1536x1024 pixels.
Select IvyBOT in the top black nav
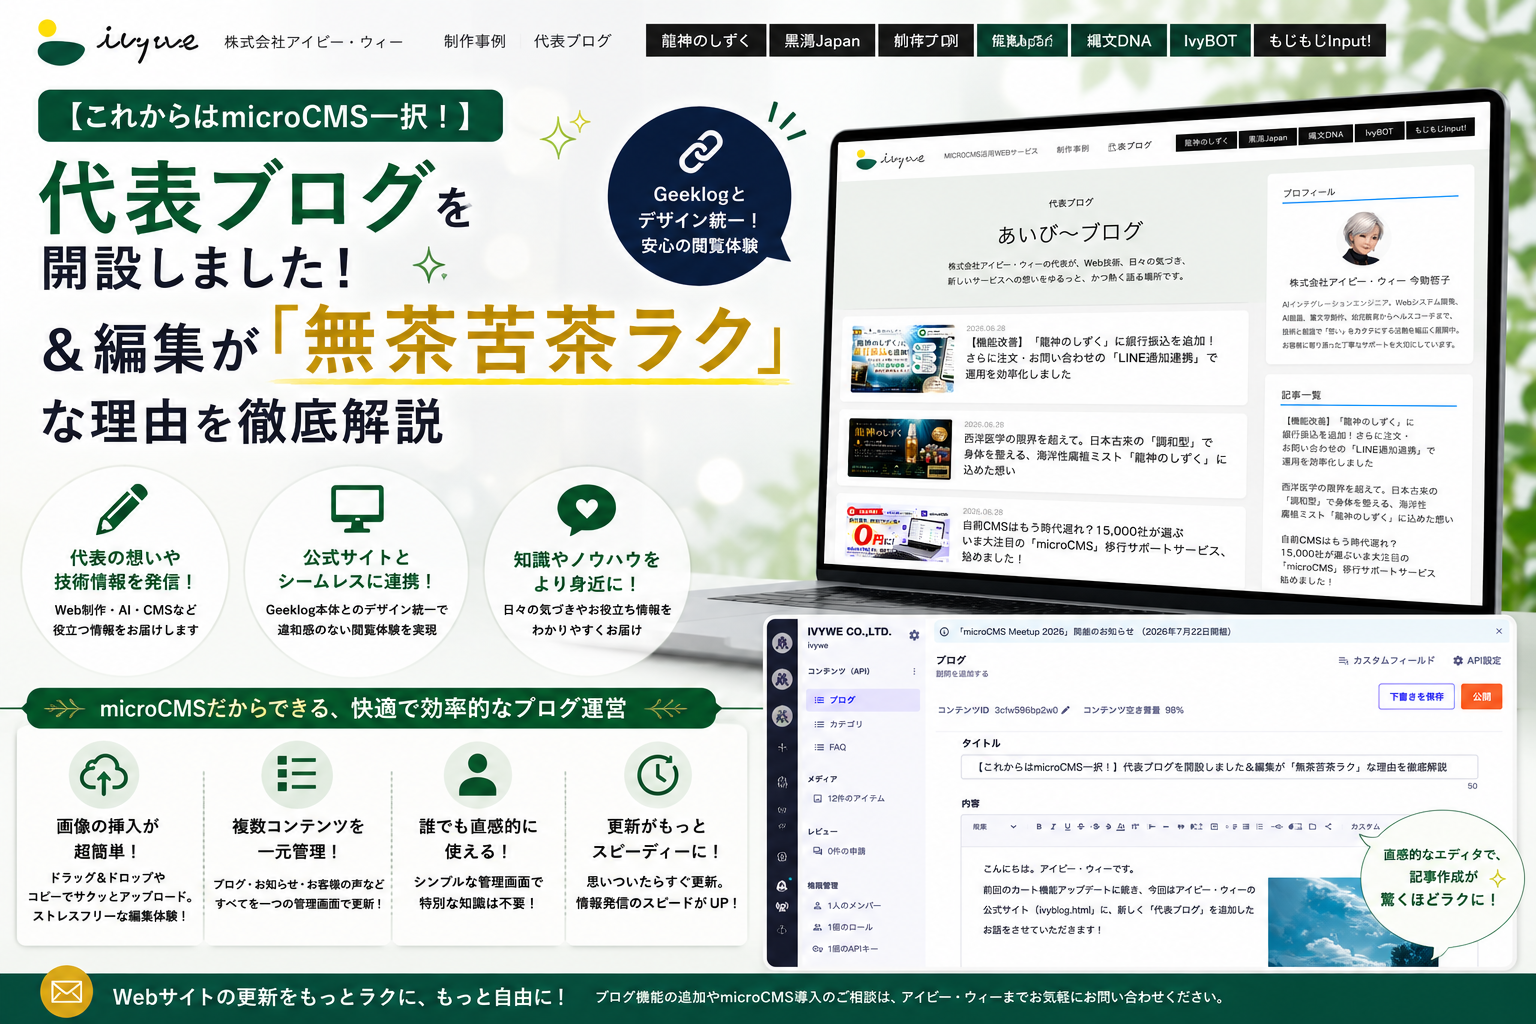tap(1210, 40)
